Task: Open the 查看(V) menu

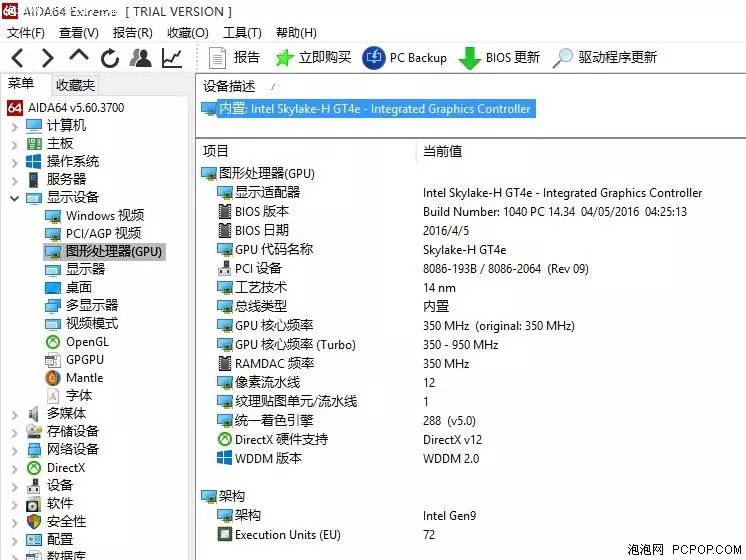Action: (x=79, y=32)
